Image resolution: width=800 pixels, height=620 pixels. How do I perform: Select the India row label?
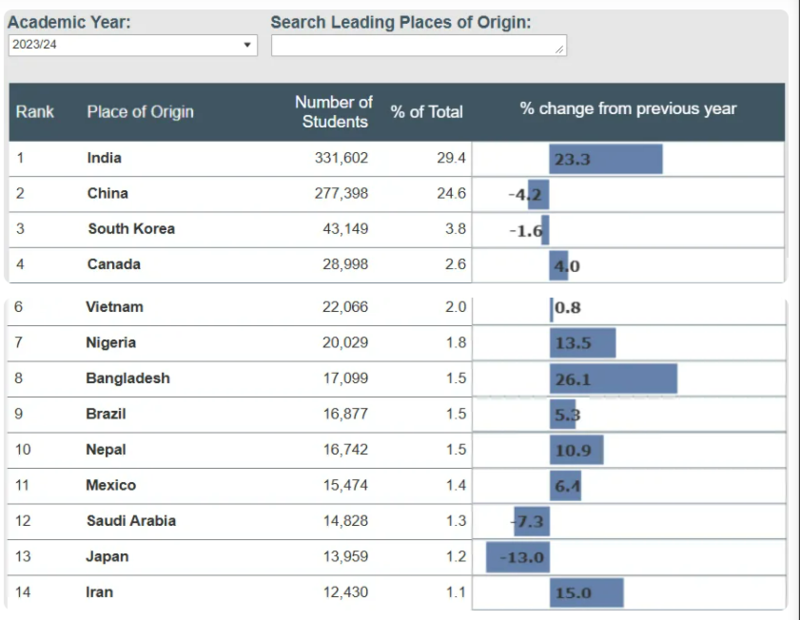click(x=104, y=158)
